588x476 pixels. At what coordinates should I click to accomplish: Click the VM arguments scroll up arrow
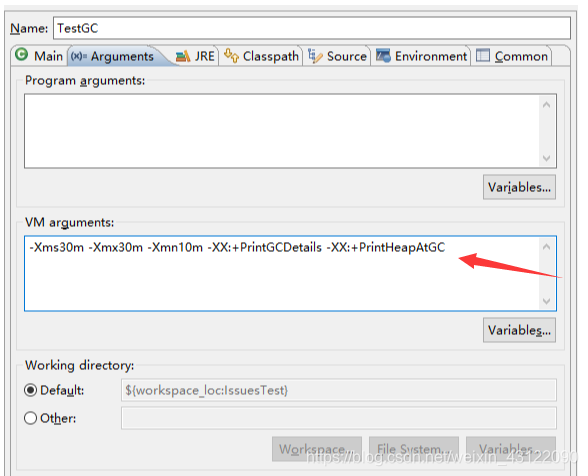pyautogui.click(x=546, y=247)
